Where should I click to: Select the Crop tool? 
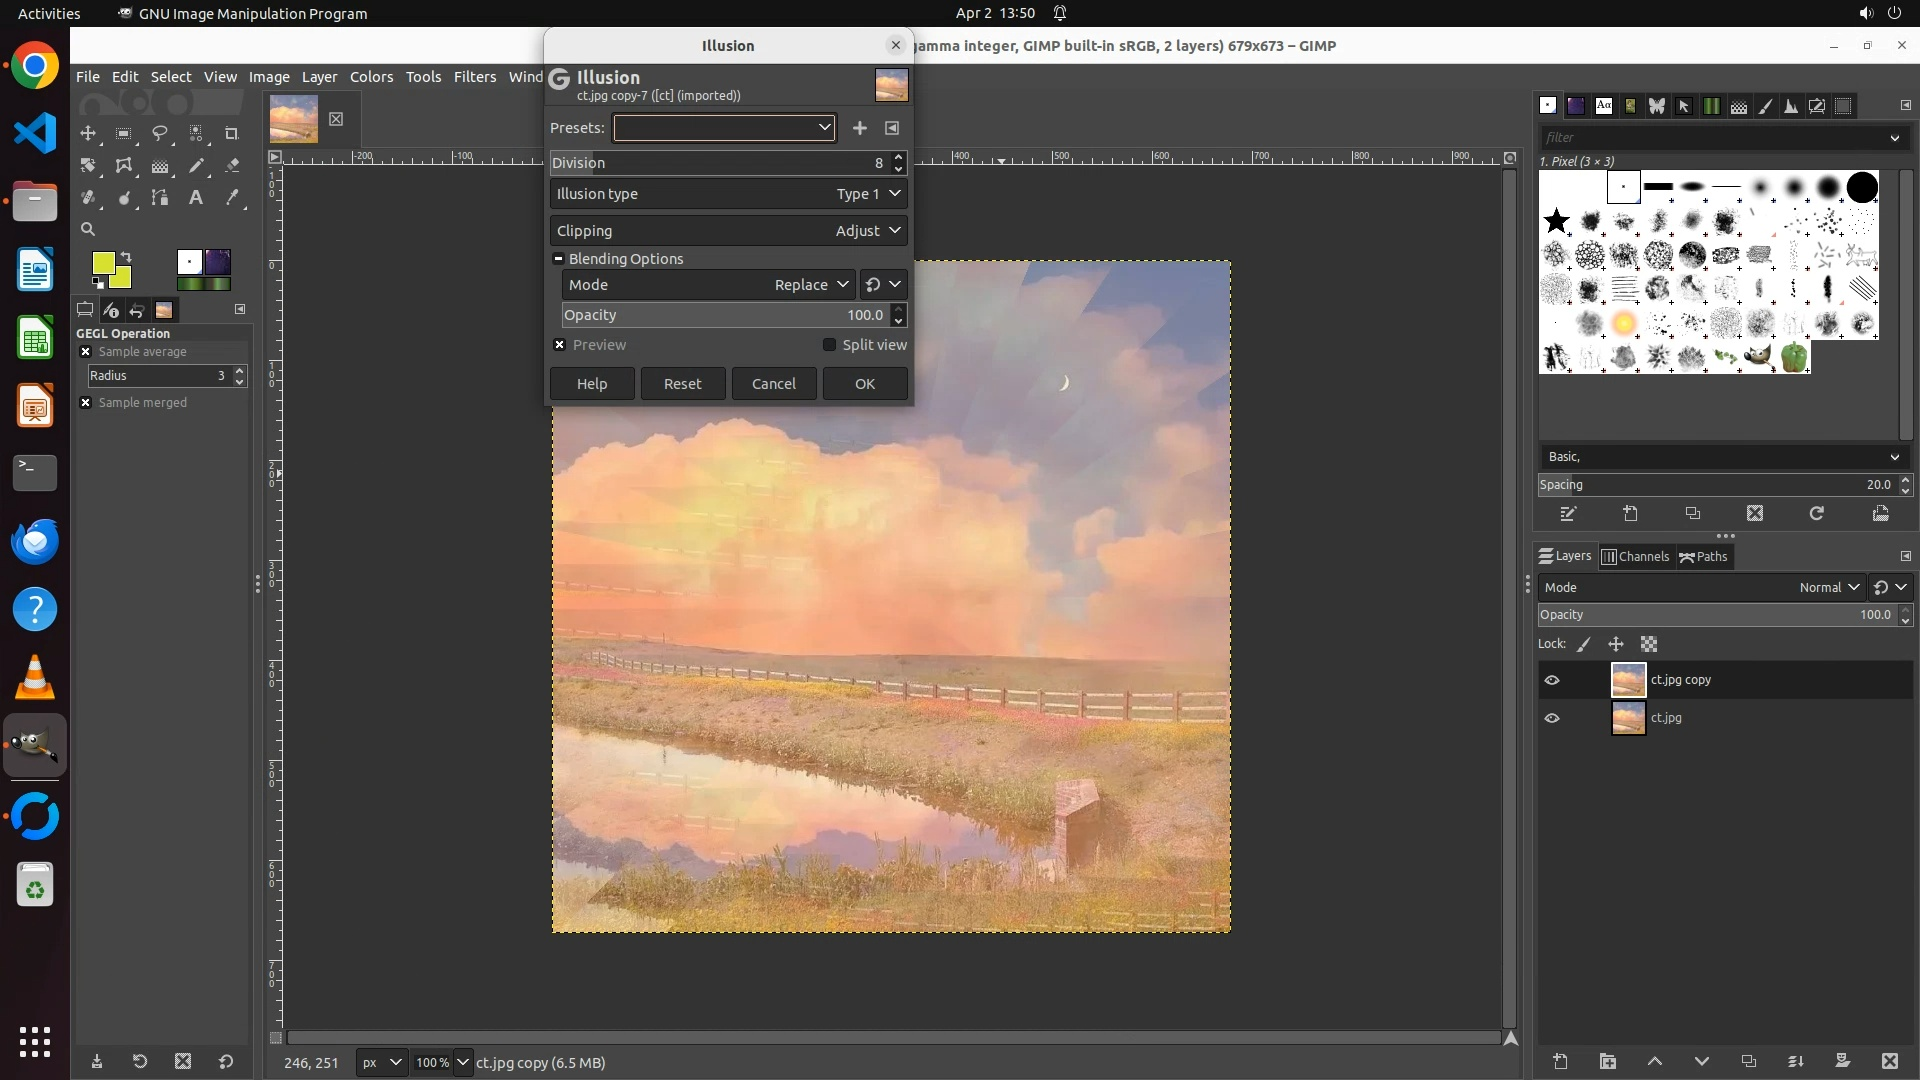[232, 134]
